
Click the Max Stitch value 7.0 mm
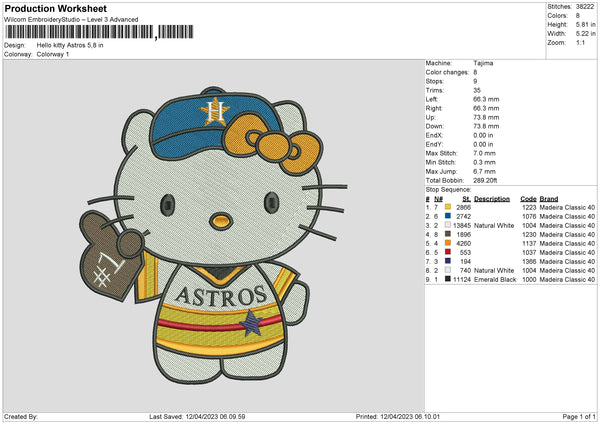pyautogui.click(x=484, y=153)
